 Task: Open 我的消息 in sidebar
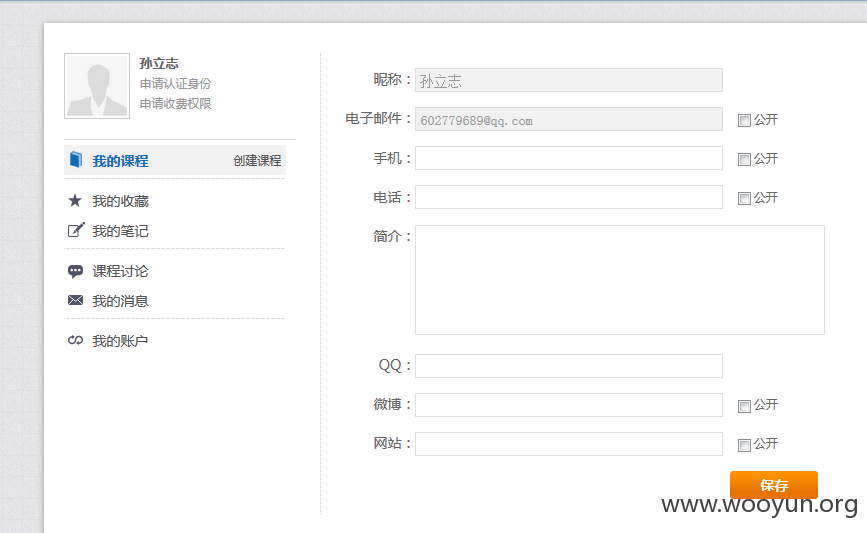coord(120,301)
